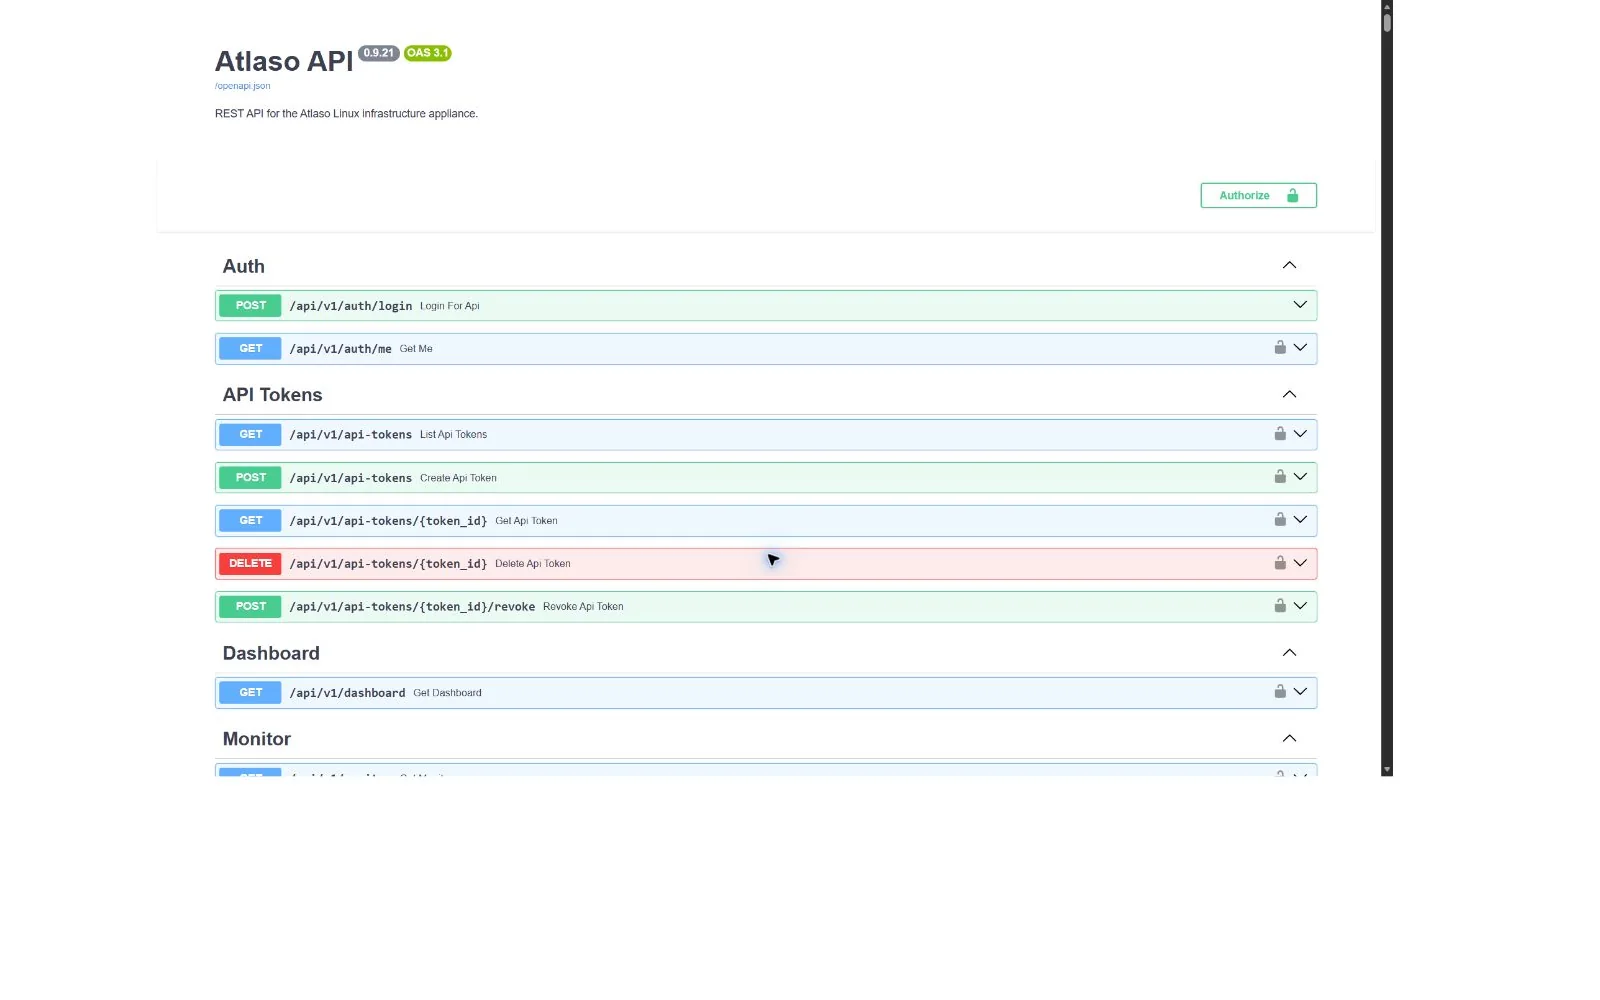This screenshot has height=1000, width=1600.
Task: Open the /openapi.json link
Action: tap(242, 86)
